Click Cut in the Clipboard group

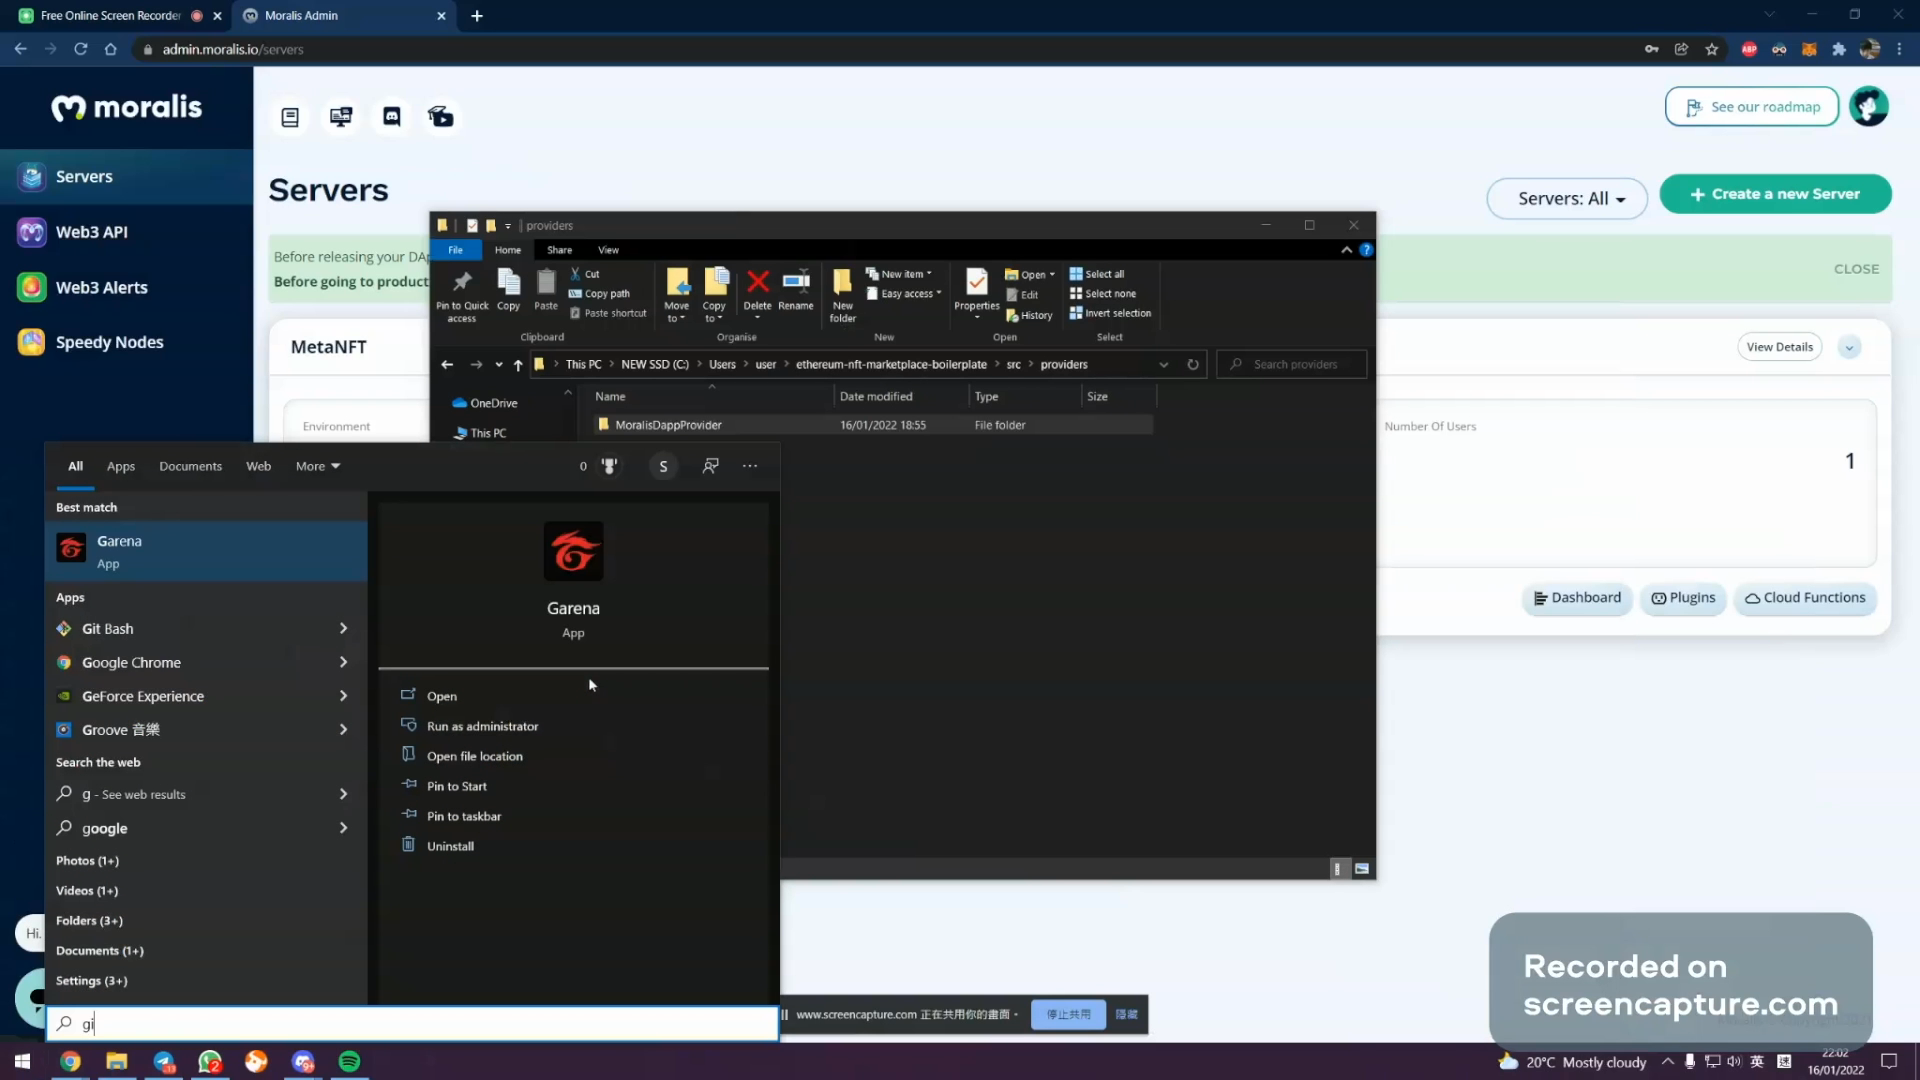click(x=585, y=274)
